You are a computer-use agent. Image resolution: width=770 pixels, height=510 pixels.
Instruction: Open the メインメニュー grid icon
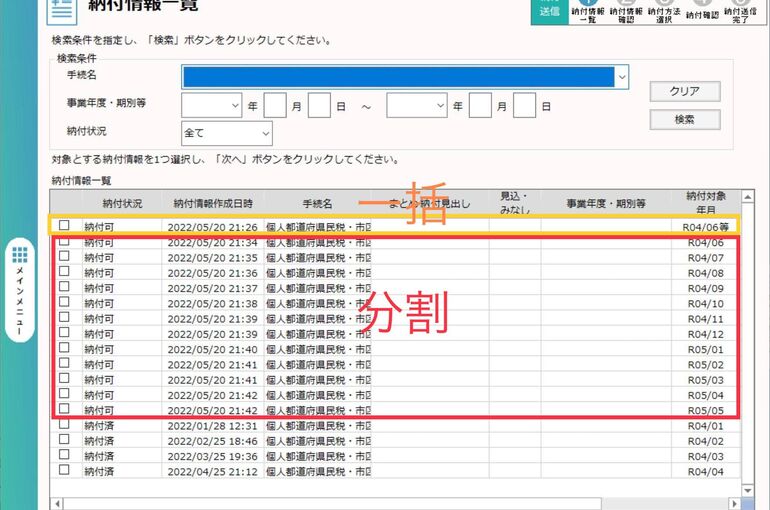click(19, 257)
